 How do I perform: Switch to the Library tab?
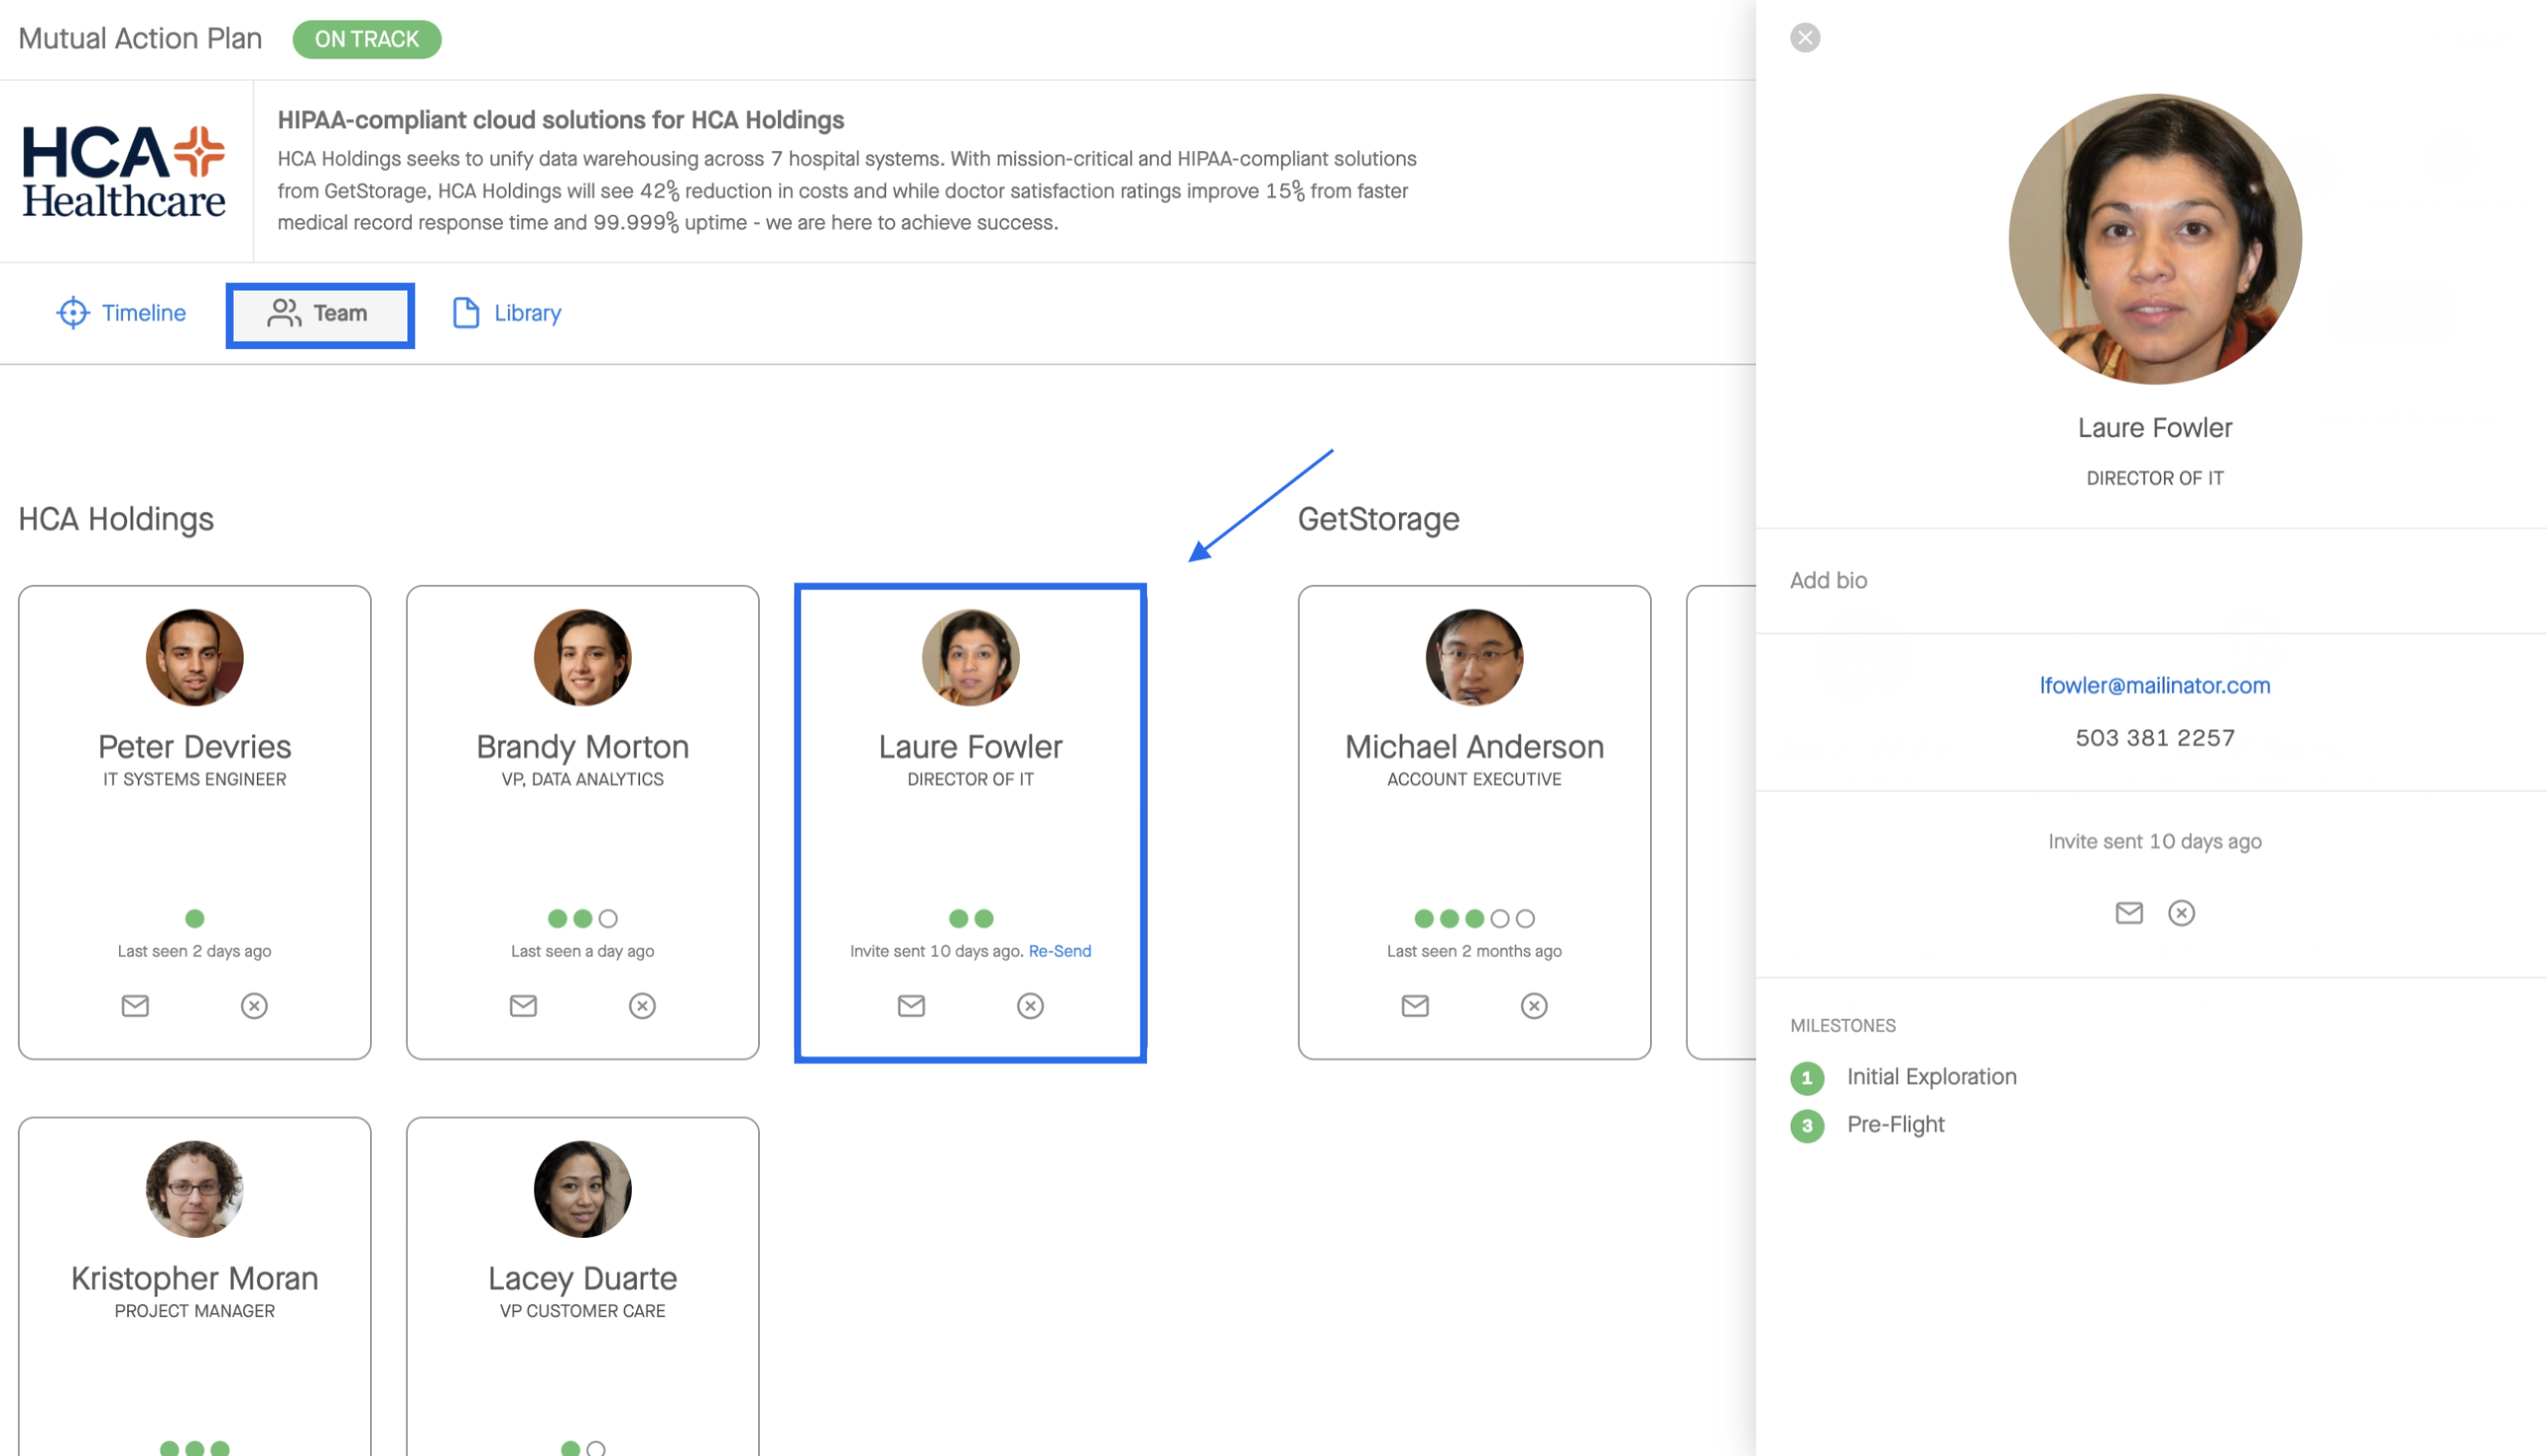pyautogui.click(x=507, y=313)
